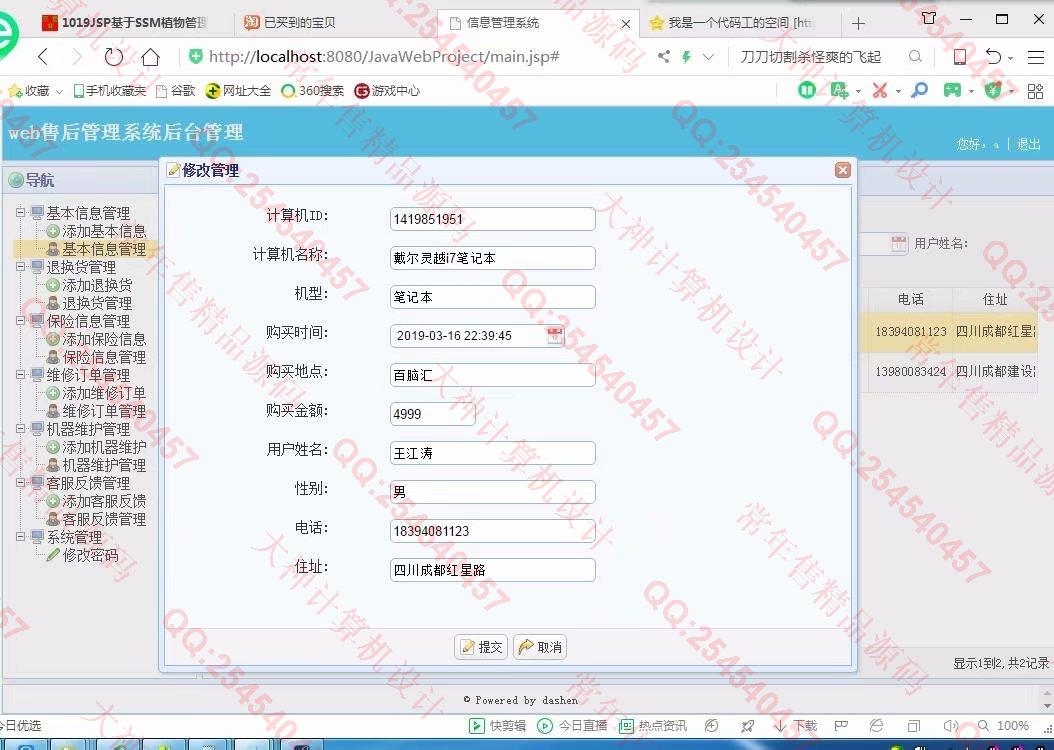Go to browser home page icon
Screen dimensions: 1054x750
pyautogui.click(x=151, y=57)
